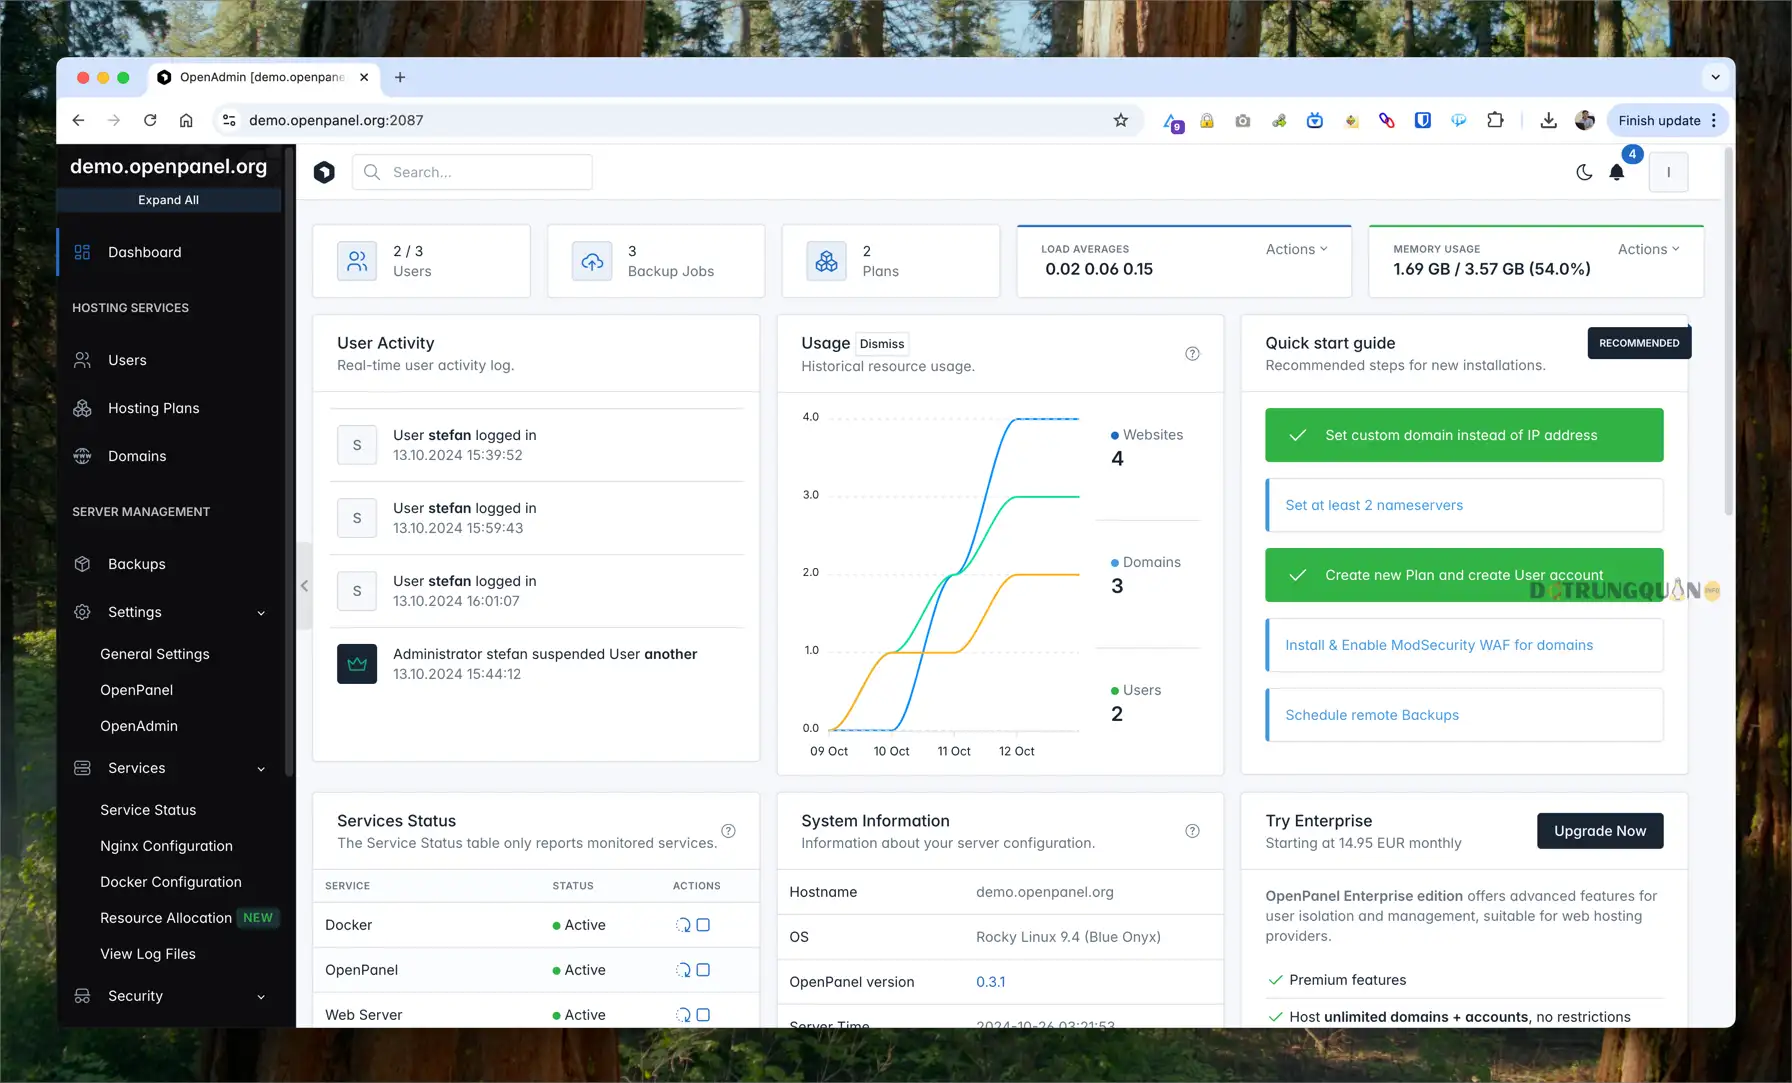The width and height of the screenshot is (1792, 1083).
Task: Stop Web Server service square icon
Action: 703,1015
